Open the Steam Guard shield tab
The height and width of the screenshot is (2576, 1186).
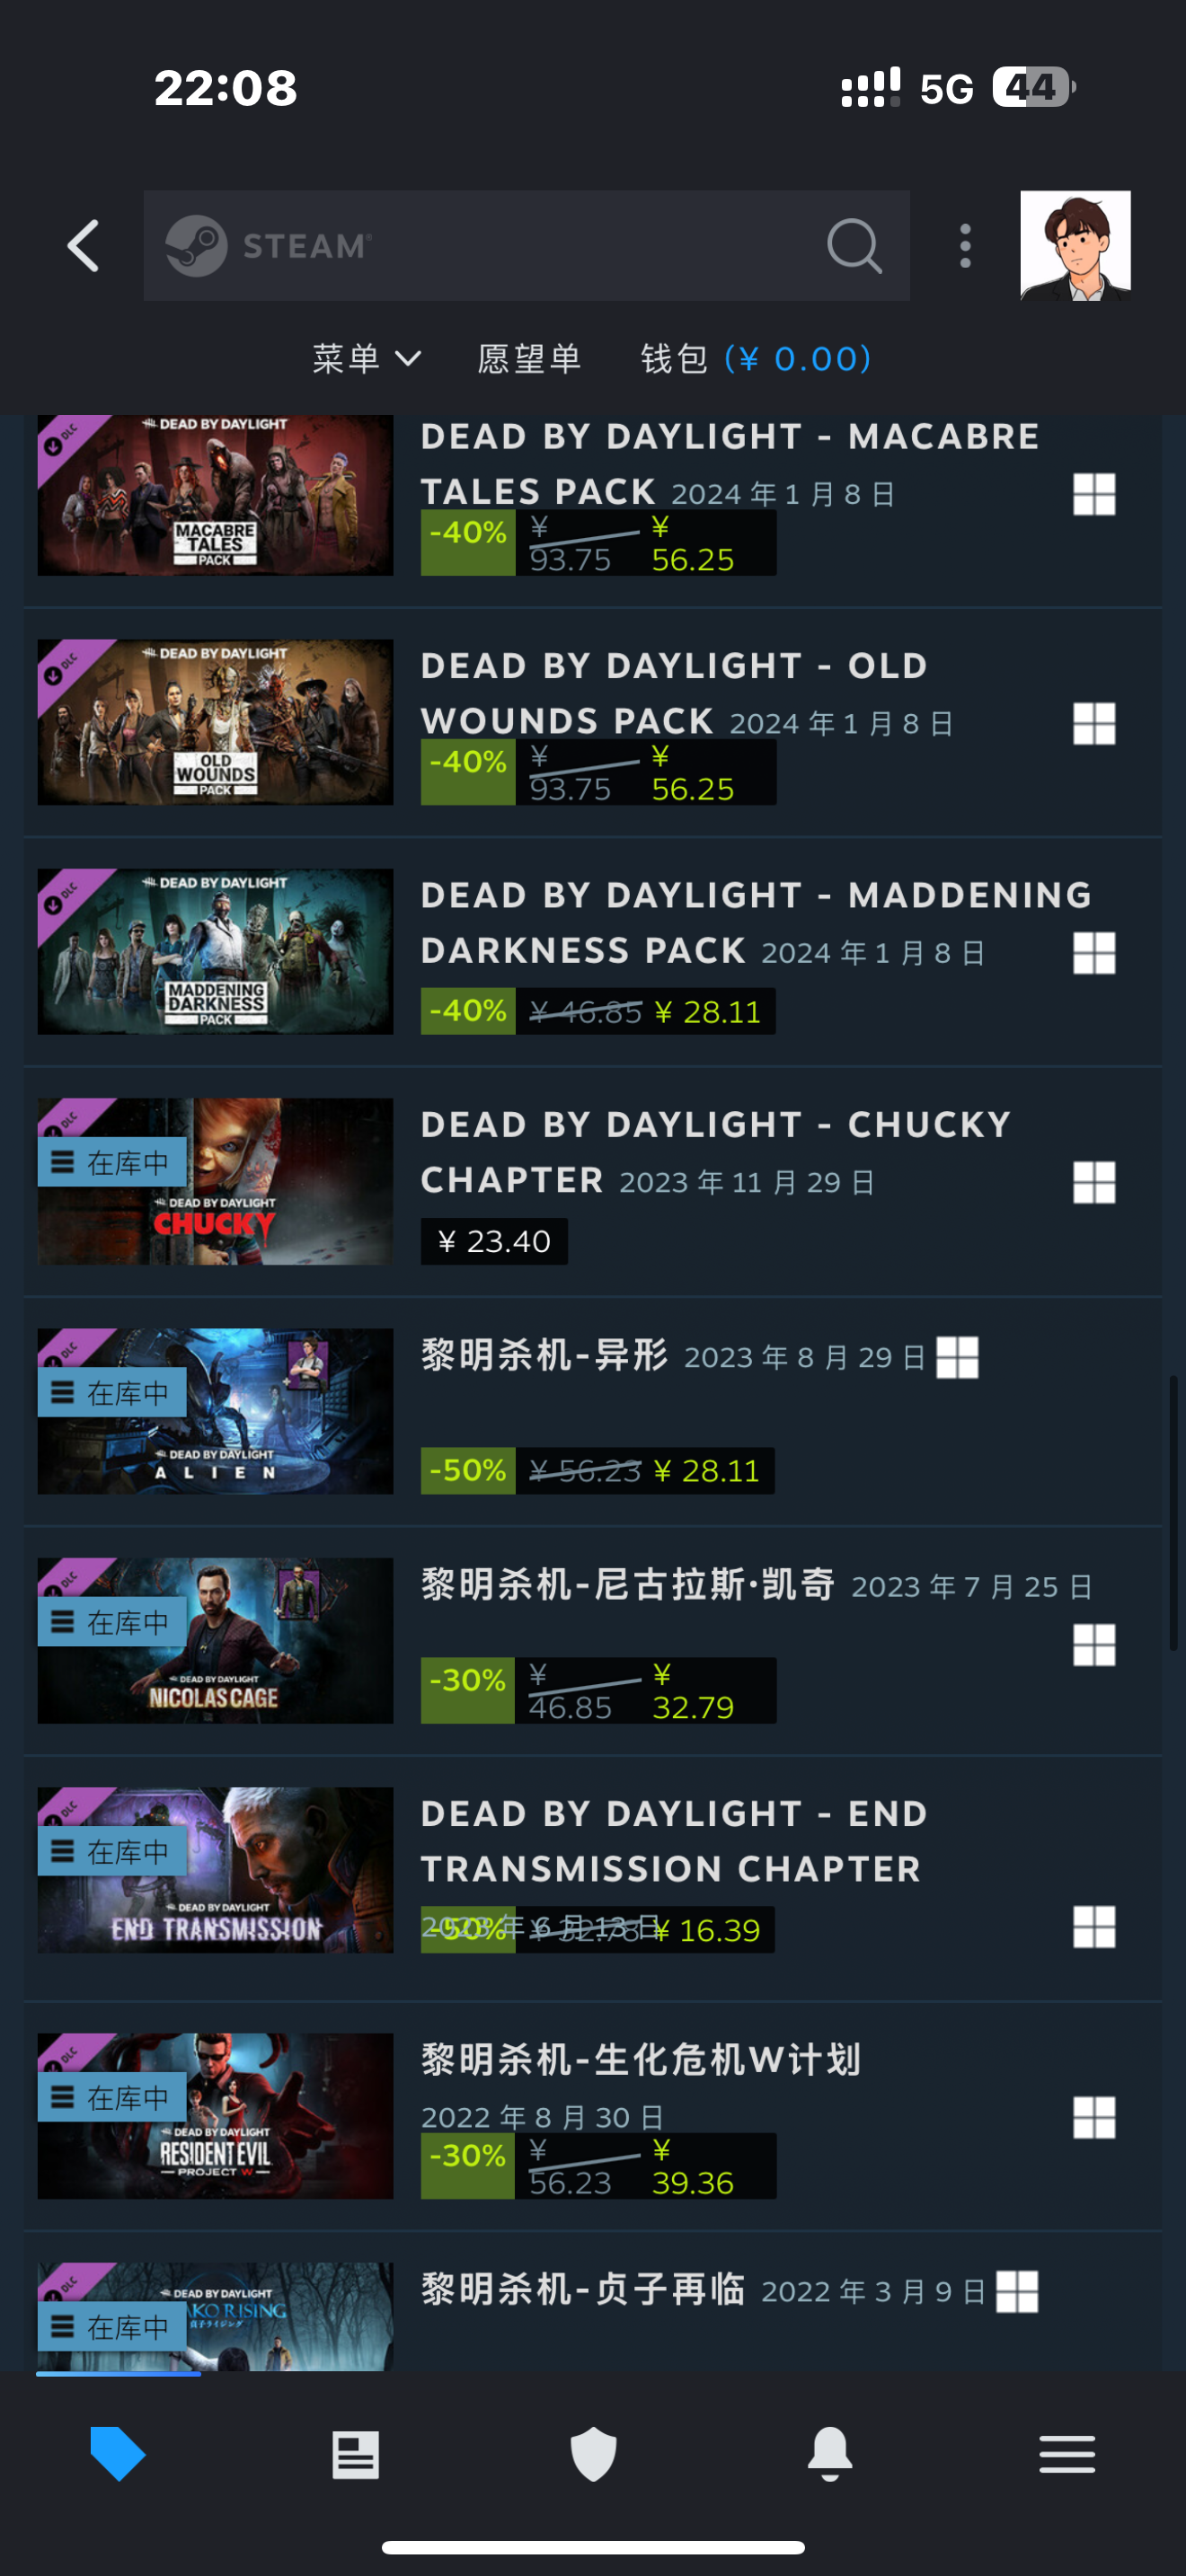point(593,2454)
